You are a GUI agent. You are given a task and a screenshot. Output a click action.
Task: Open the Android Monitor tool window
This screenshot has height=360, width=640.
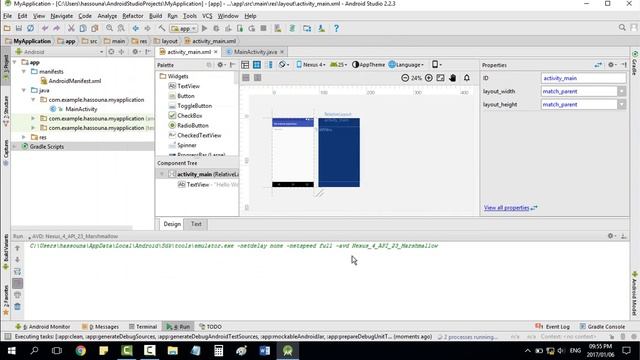43,327
